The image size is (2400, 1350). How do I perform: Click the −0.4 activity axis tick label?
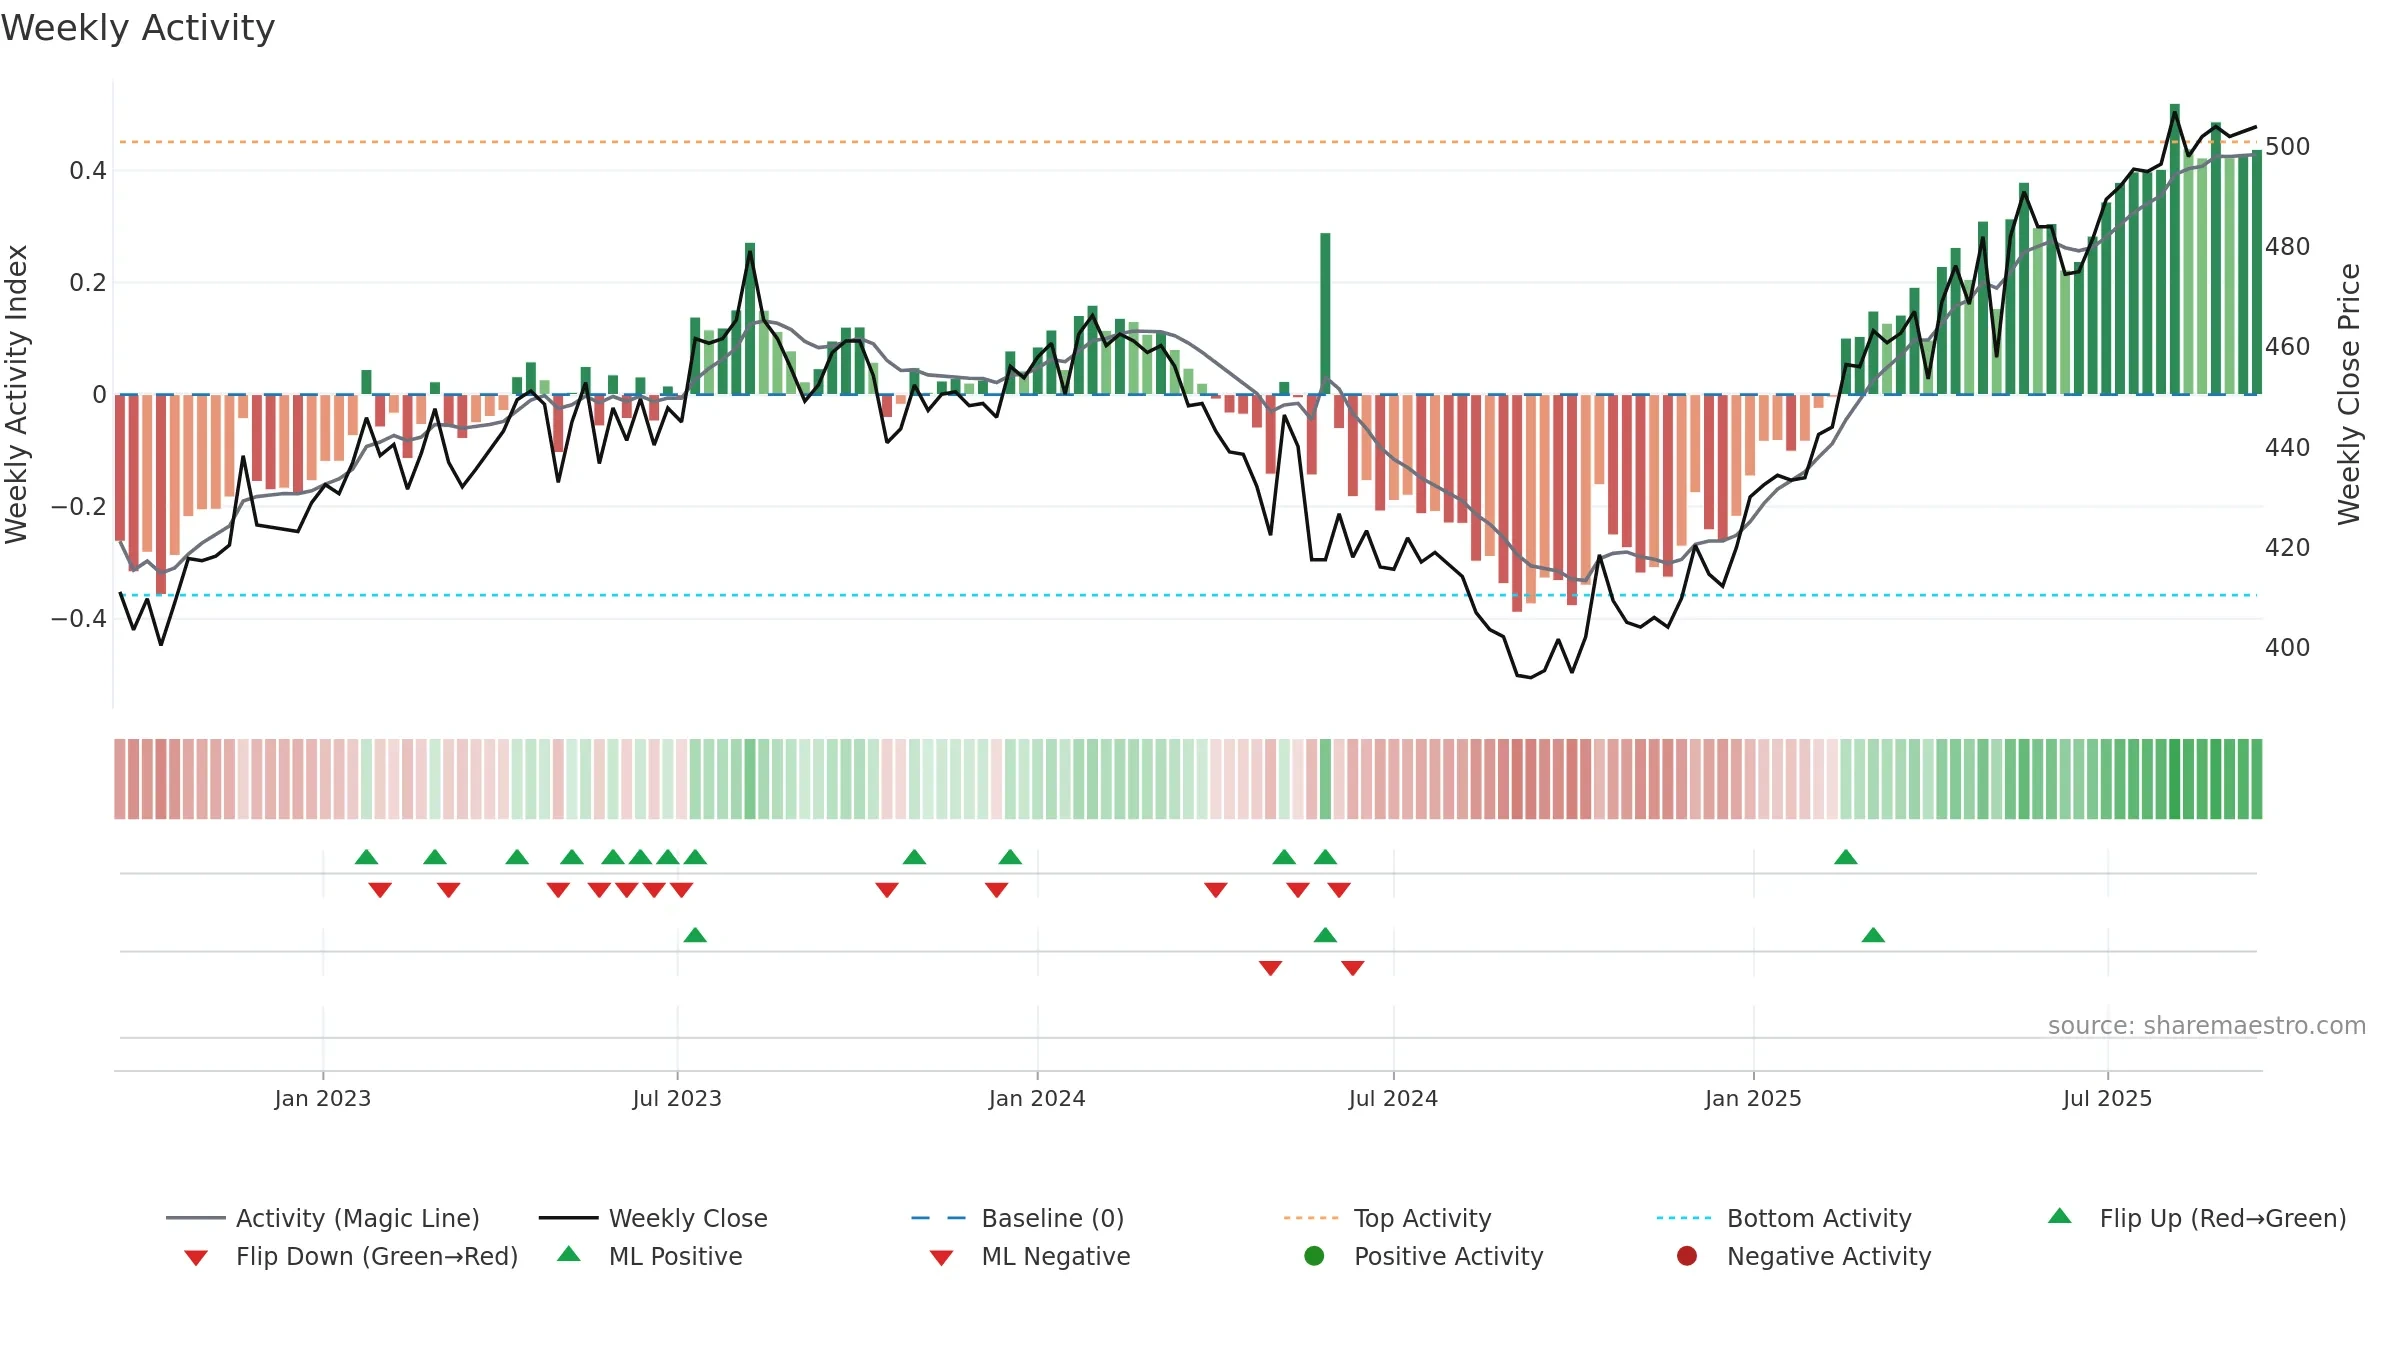[79, 618]
